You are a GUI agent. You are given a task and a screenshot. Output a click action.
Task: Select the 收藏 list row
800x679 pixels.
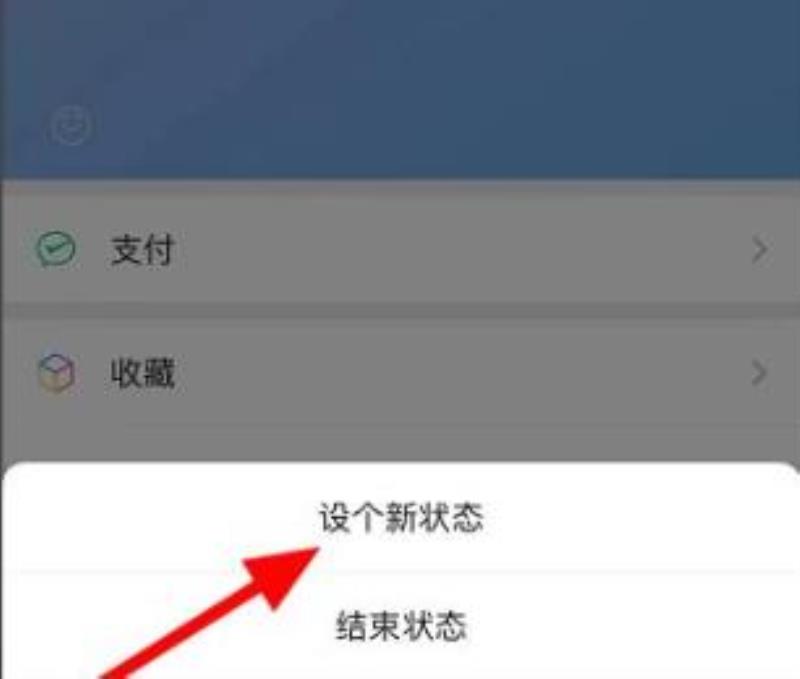click(x=400, y=372)
